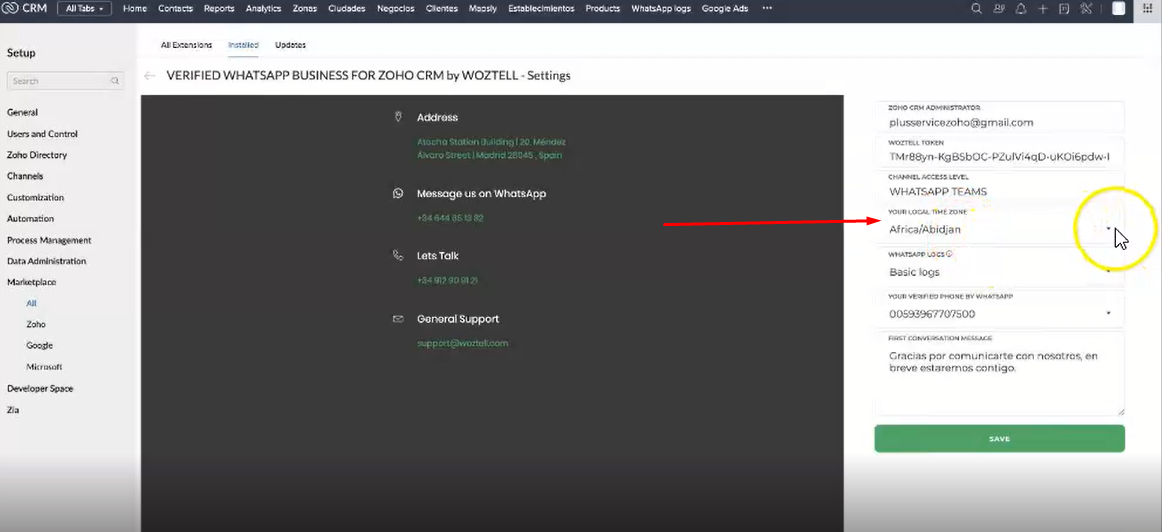Expand Zoho Directory in sidebar
Image resolution: width=1162 pixels, height=532 pixels.
37,156
